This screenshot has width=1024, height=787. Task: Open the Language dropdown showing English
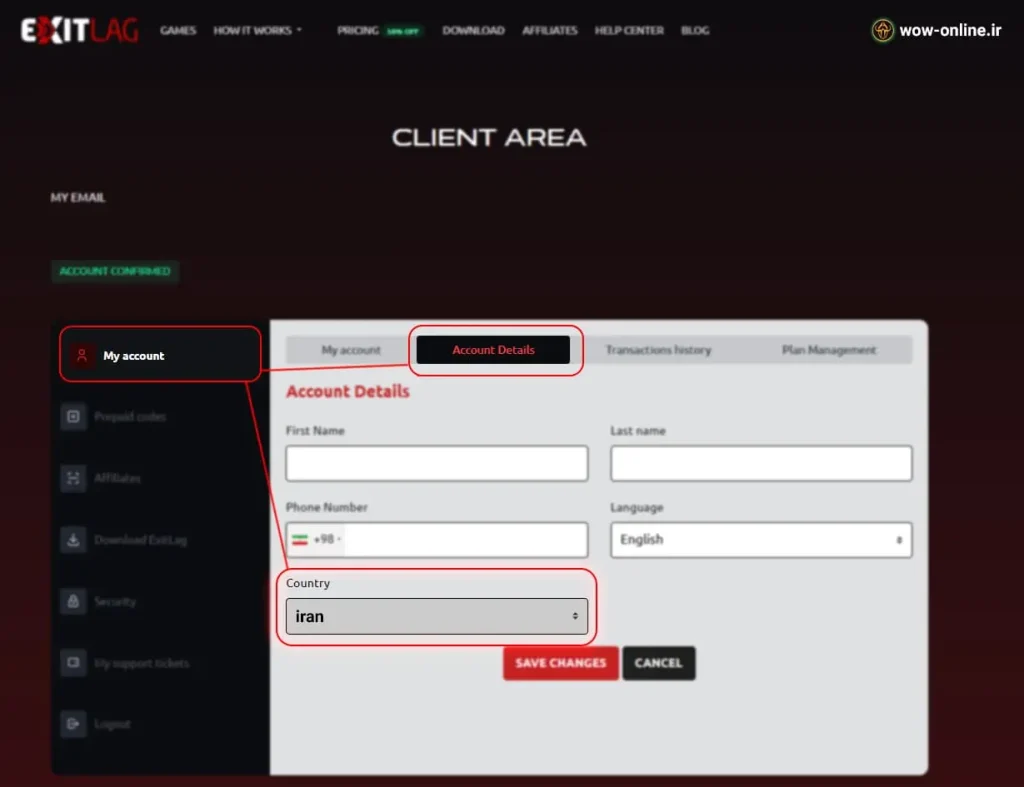tap(761, 539)
